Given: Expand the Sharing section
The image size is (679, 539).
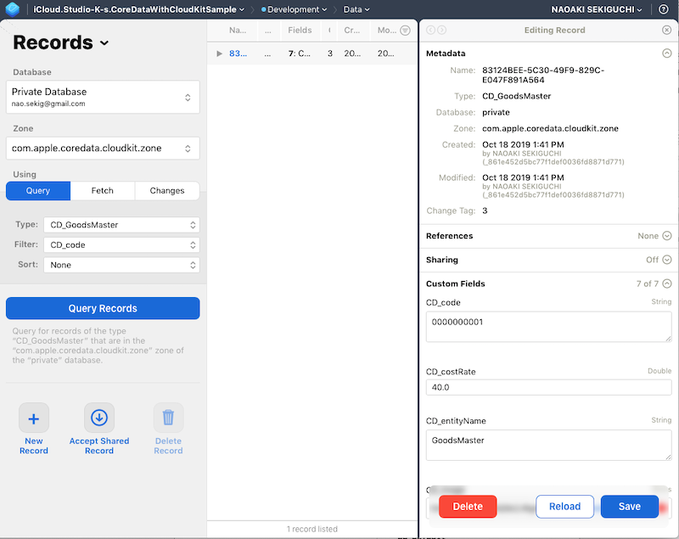Looking at the screenshot, I should [667, 260].
